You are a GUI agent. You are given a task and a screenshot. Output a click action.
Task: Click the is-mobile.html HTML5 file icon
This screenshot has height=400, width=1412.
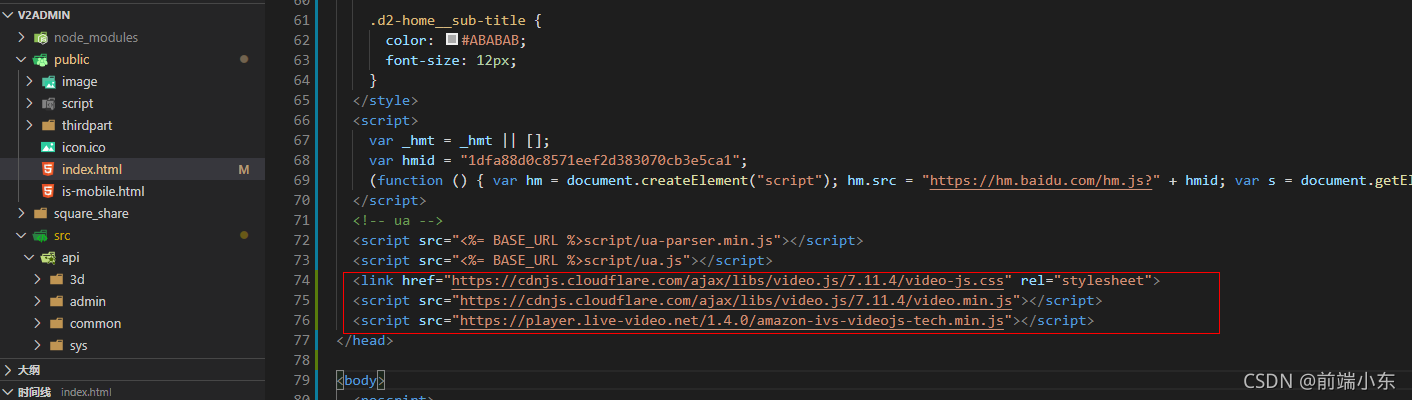click(x=48, y=191)
